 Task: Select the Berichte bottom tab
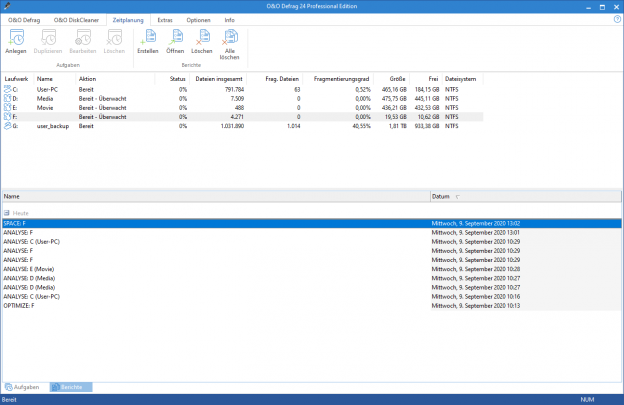tap(70, 386)
